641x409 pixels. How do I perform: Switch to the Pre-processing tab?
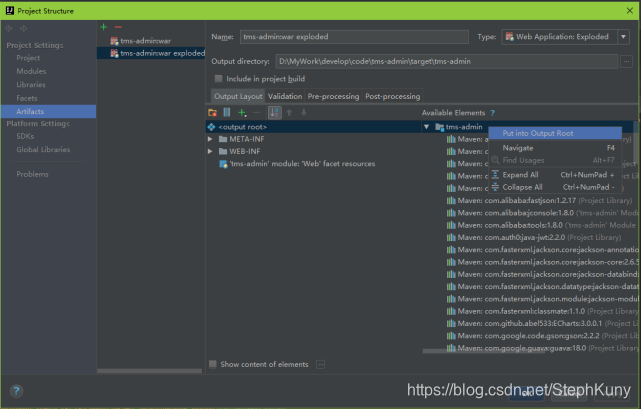[x=333, y=96]
